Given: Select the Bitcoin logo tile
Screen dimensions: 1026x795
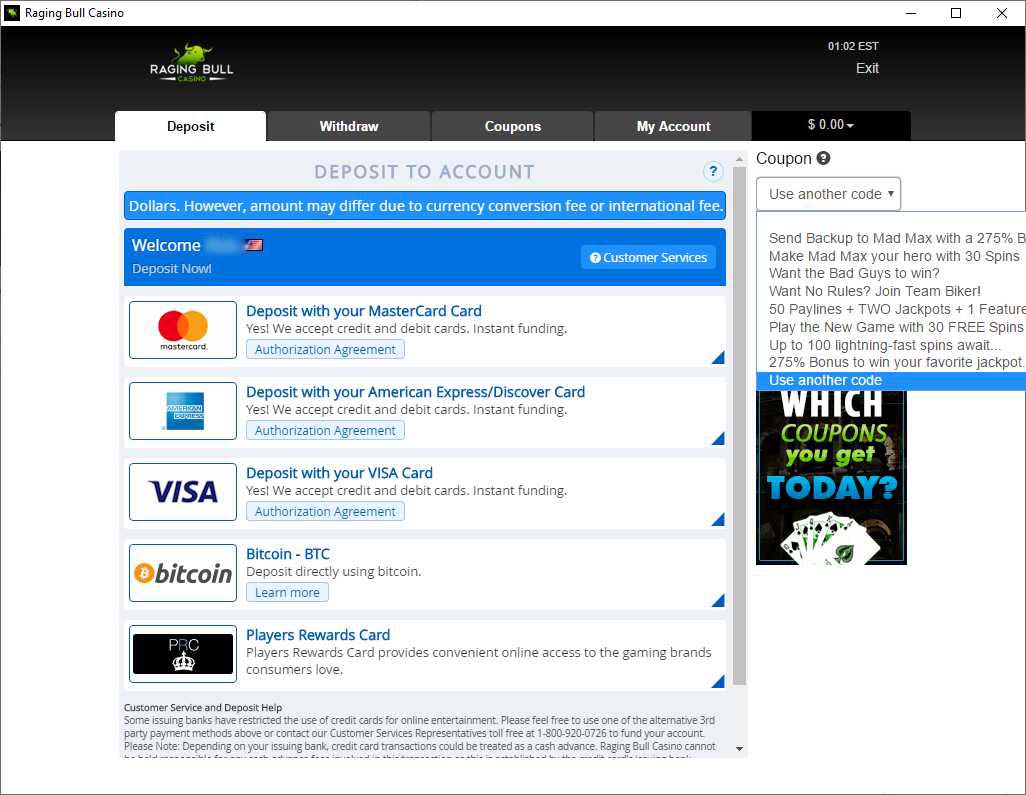Looking at the screenshot, I should click(x=183, y=573).
